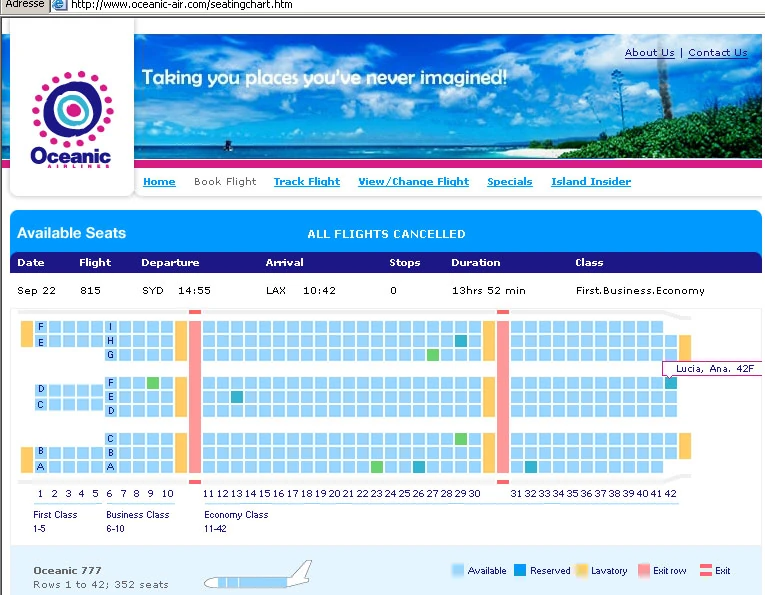The height and width of the screenshot is (595, 765).
Task: Open the Specials page
Action: 510,181
